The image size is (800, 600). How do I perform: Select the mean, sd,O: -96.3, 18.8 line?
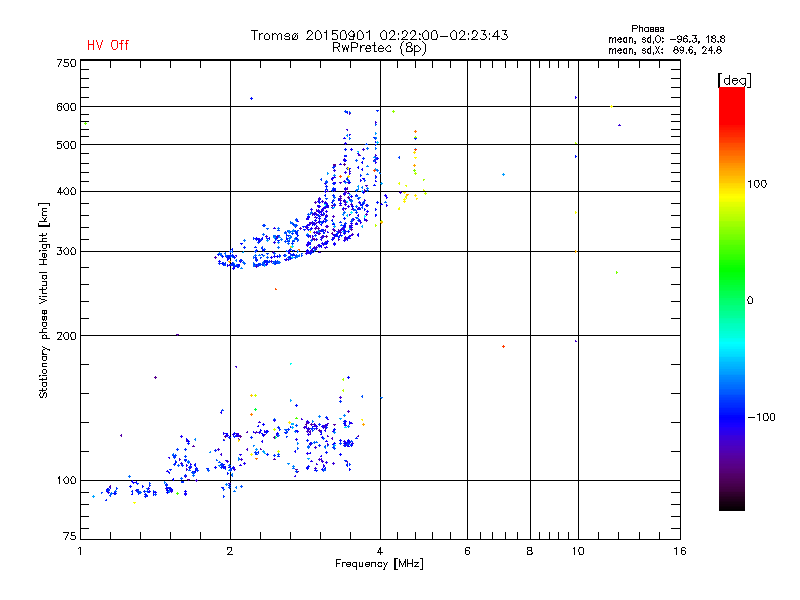click(666, 40)
